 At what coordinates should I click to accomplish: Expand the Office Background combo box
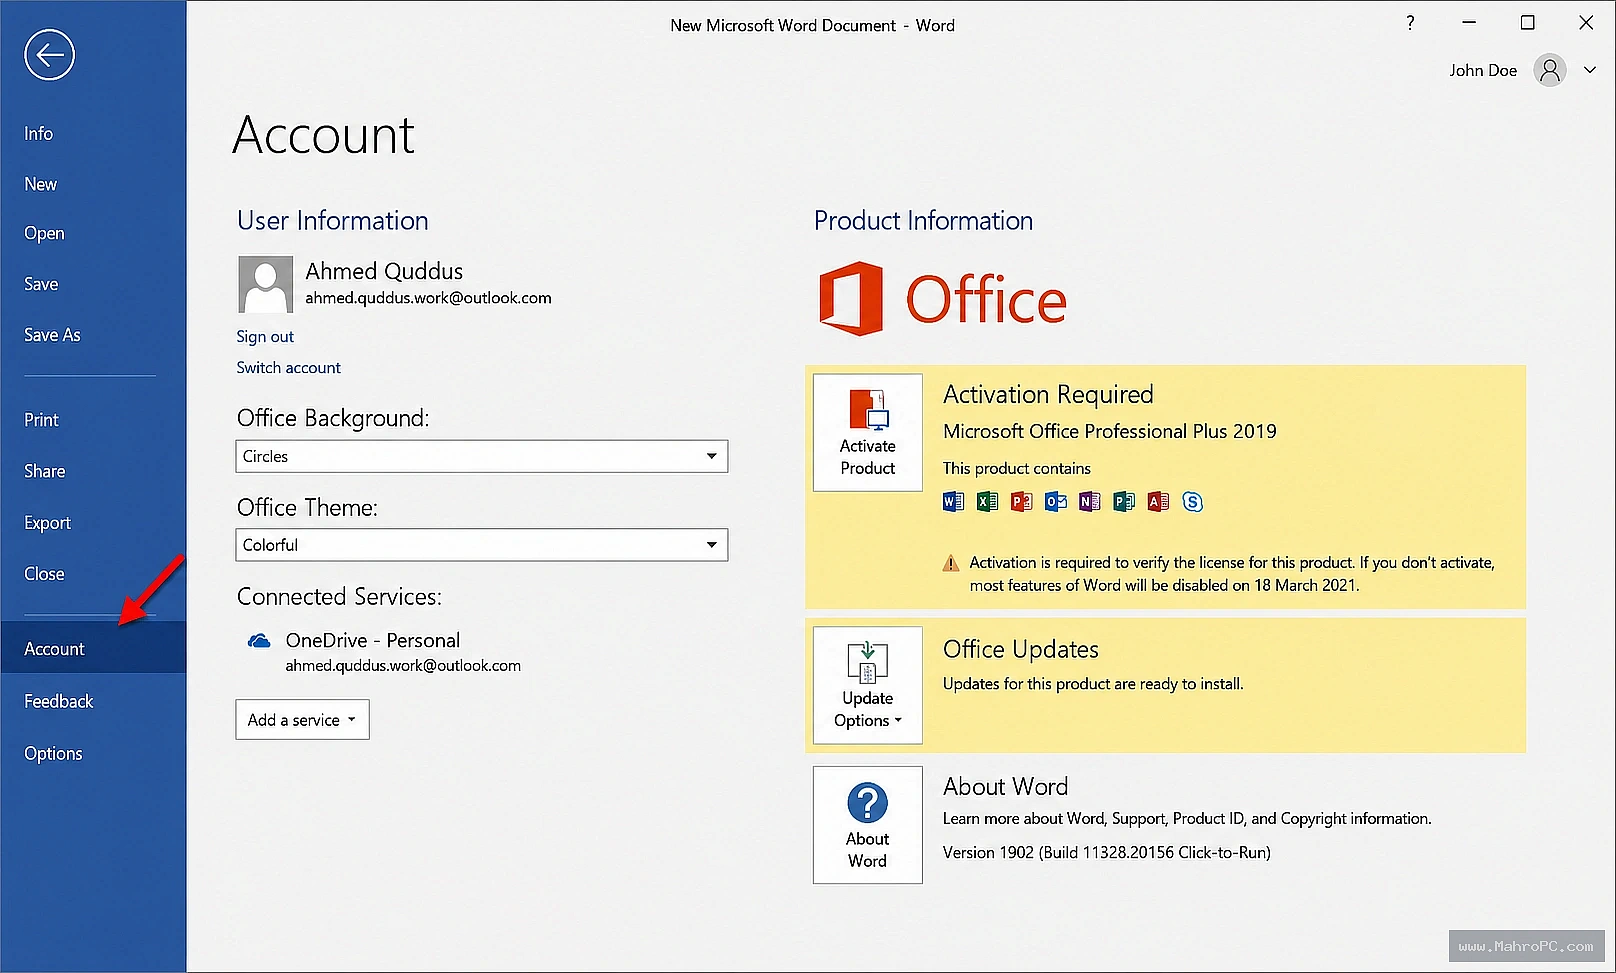coord(482,456)
